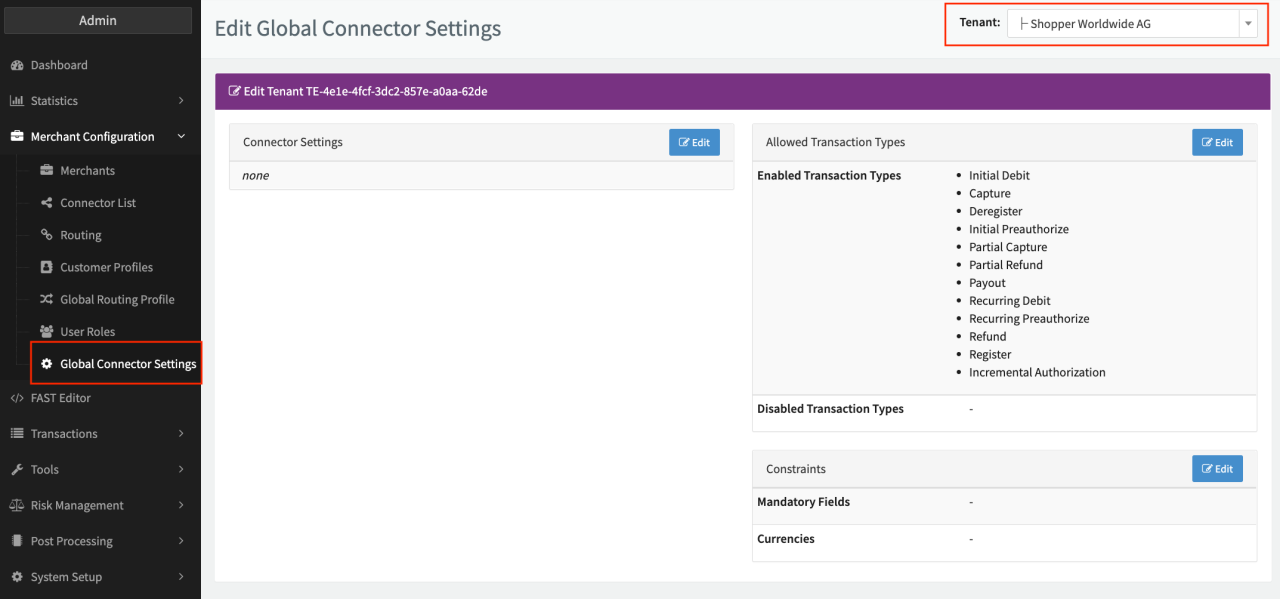Image resolution: width=1280 pixels, height=599 pixels.
Task: Click the Merchants briefcase icon
Action: [47, 171]
